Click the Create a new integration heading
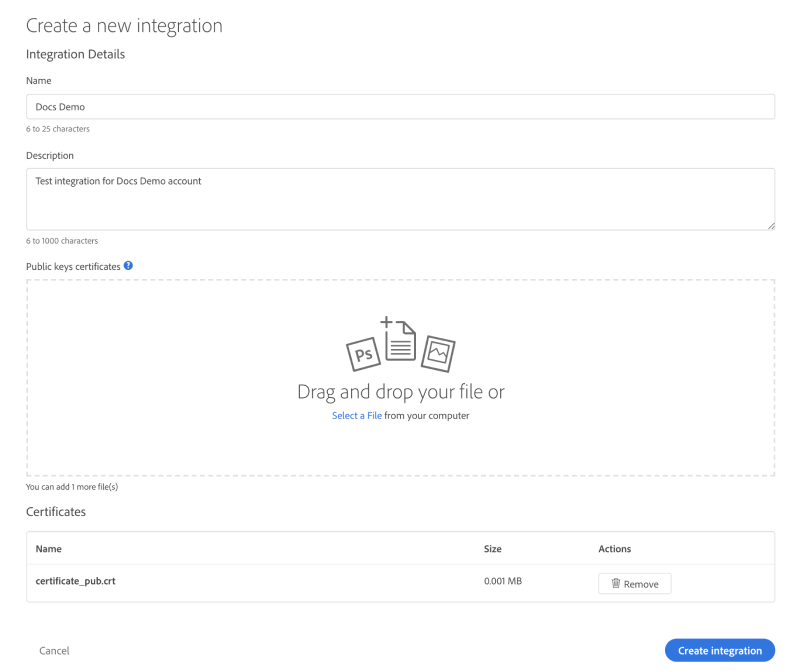Viewport: 800px width, 672px height. pos(124,25)
